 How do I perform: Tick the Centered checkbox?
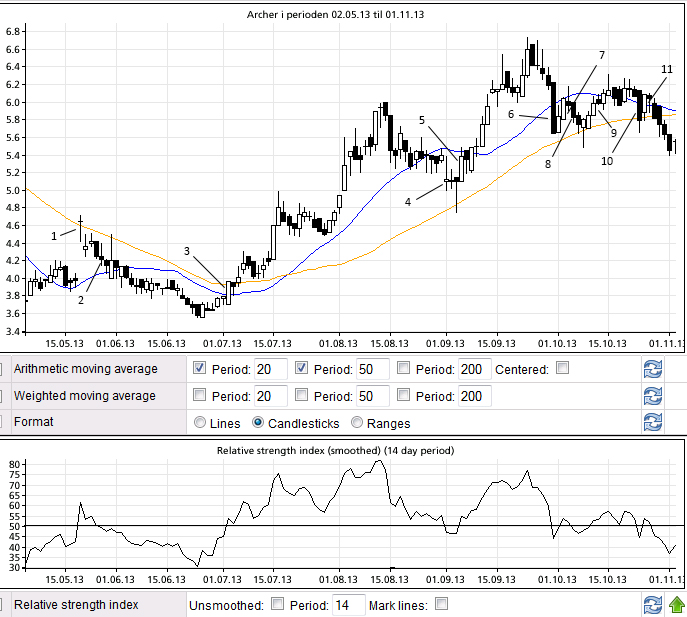562,368
